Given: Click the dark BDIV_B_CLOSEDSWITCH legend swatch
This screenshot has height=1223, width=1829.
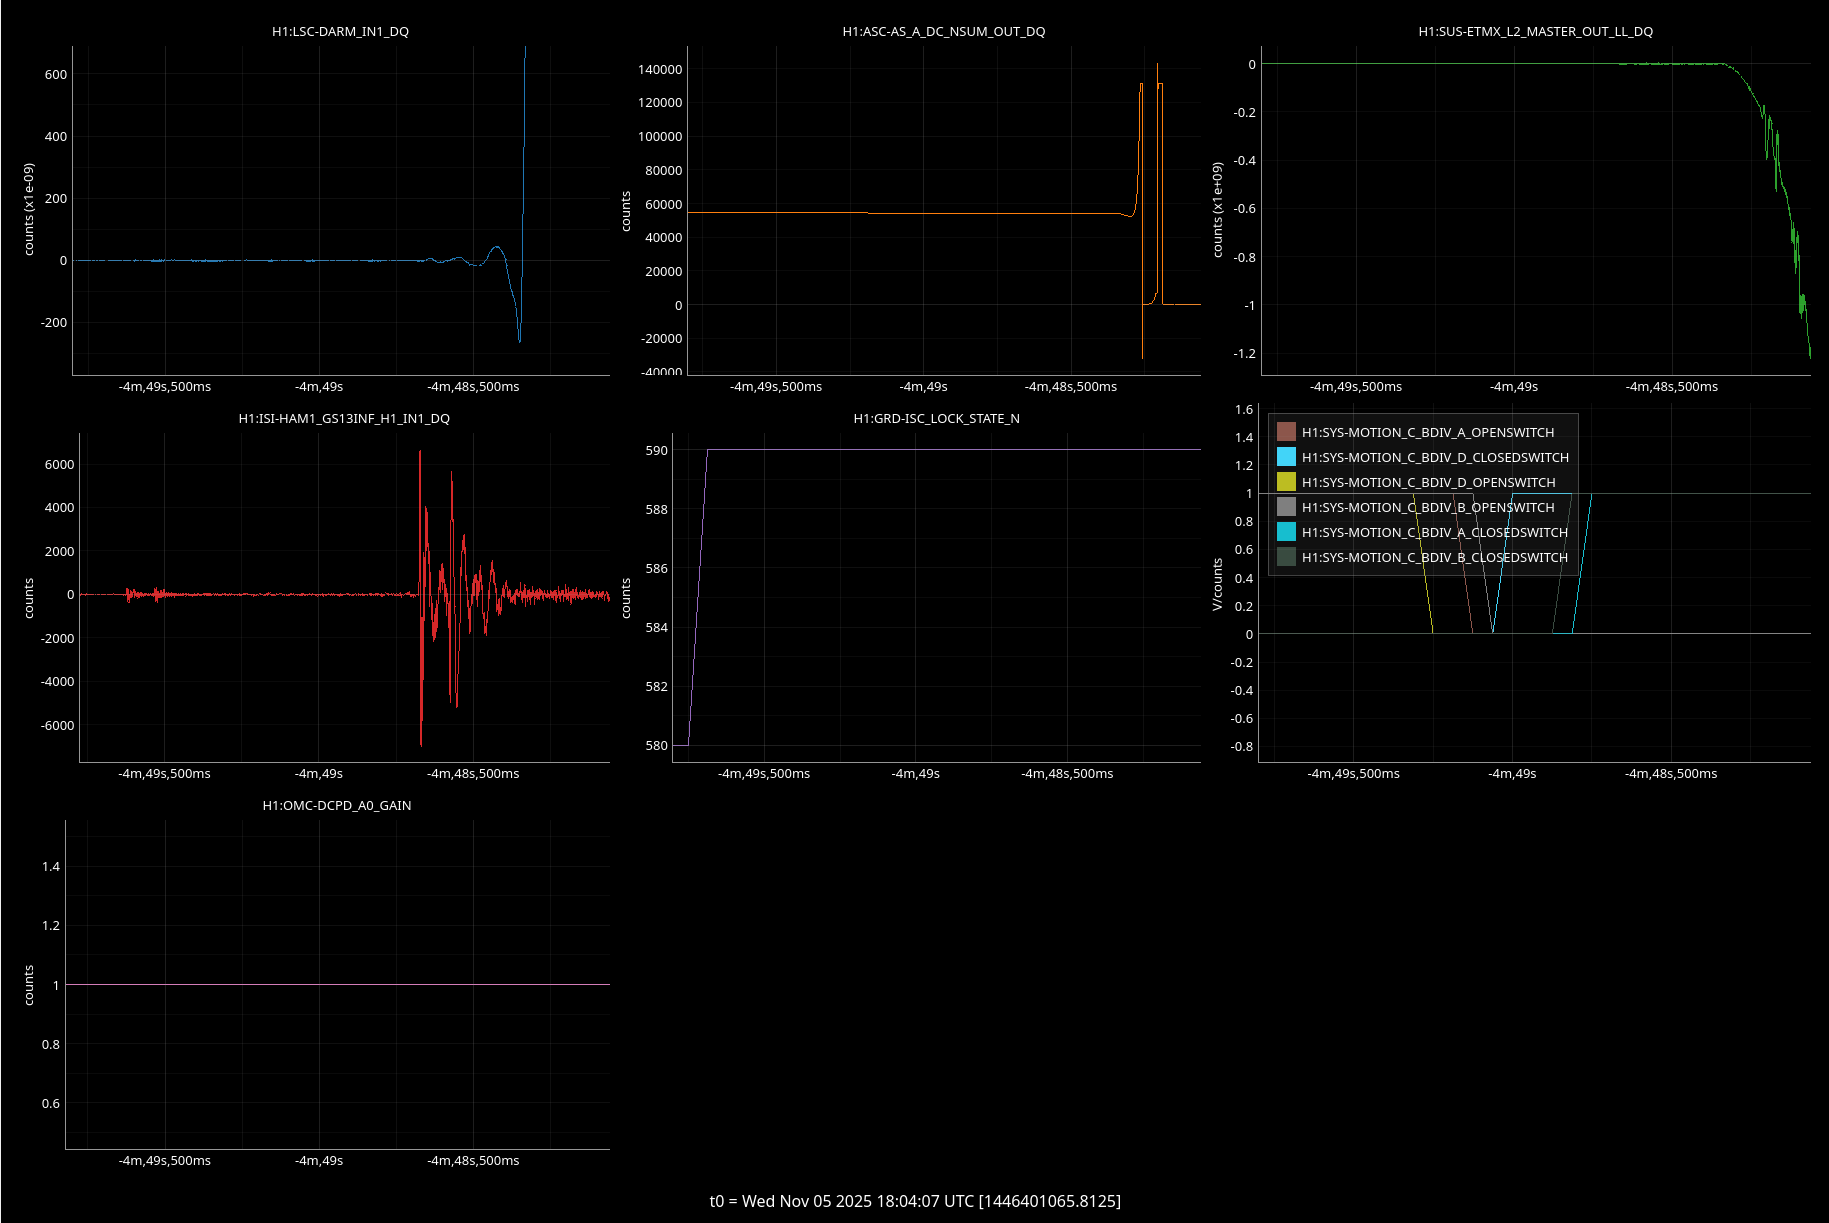Looking at the screenshot, I should pos(1286,557).
